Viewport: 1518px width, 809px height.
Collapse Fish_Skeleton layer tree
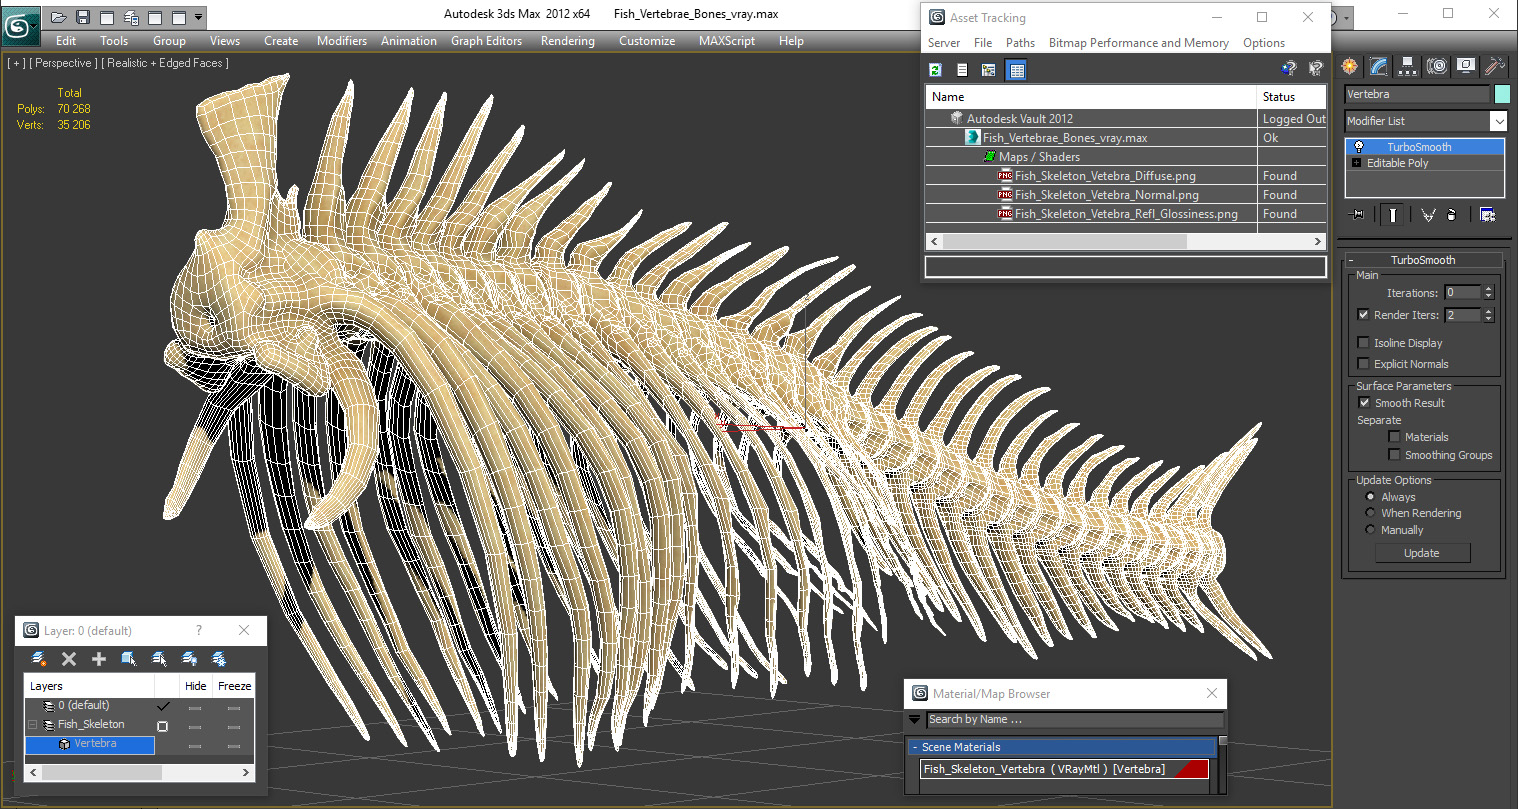click(32, 725)
